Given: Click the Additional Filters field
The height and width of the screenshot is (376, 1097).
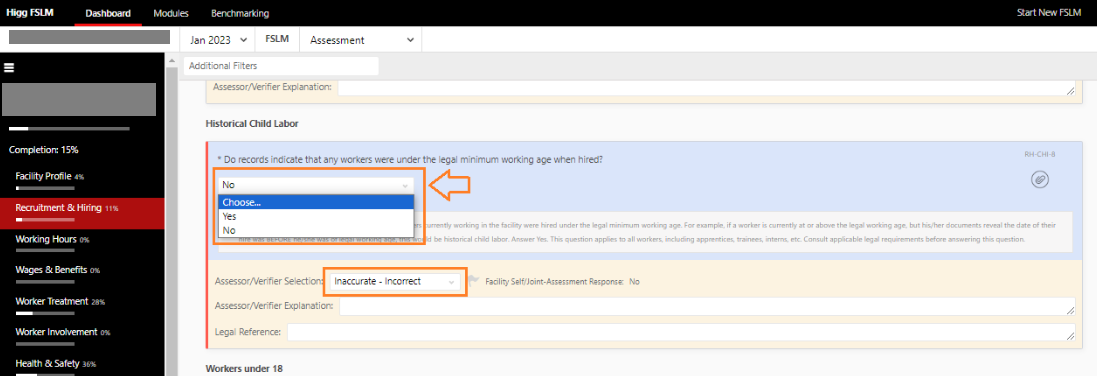Looking at the screenshot, I should coord(281,66).
